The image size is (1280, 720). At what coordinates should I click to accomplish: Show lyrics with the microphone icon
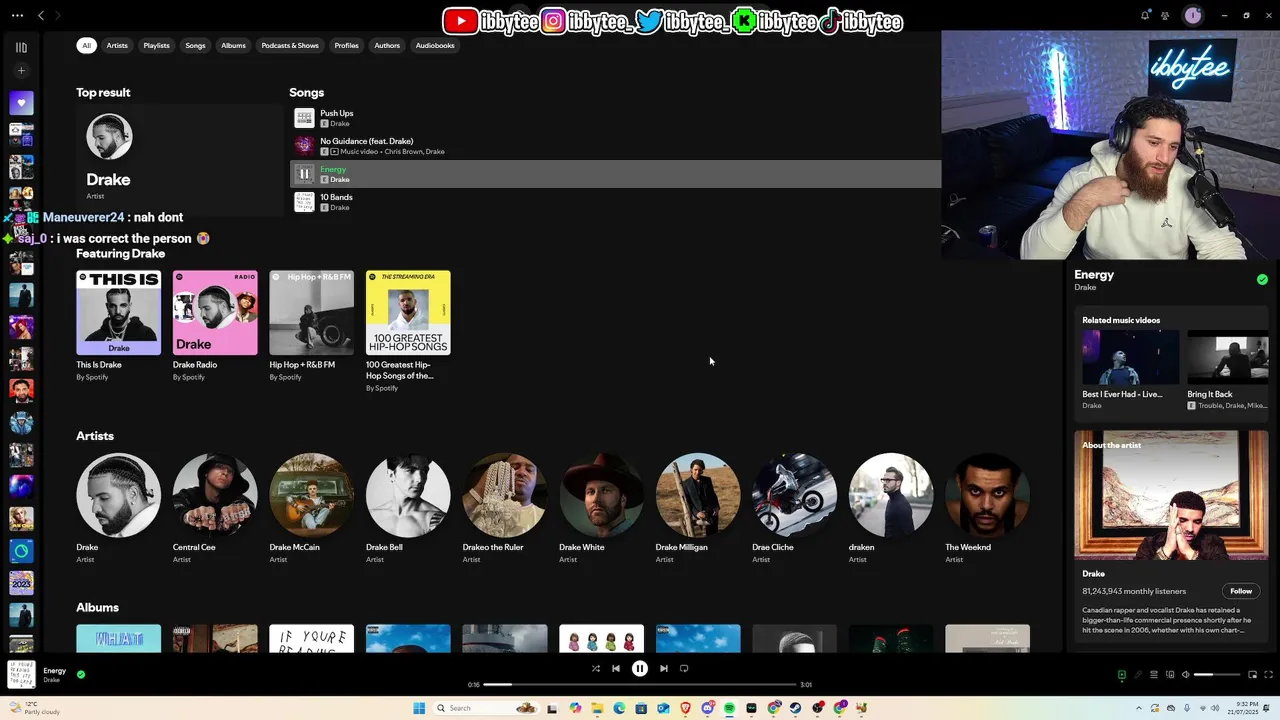pyautogui.click(x=1137, y=675)
